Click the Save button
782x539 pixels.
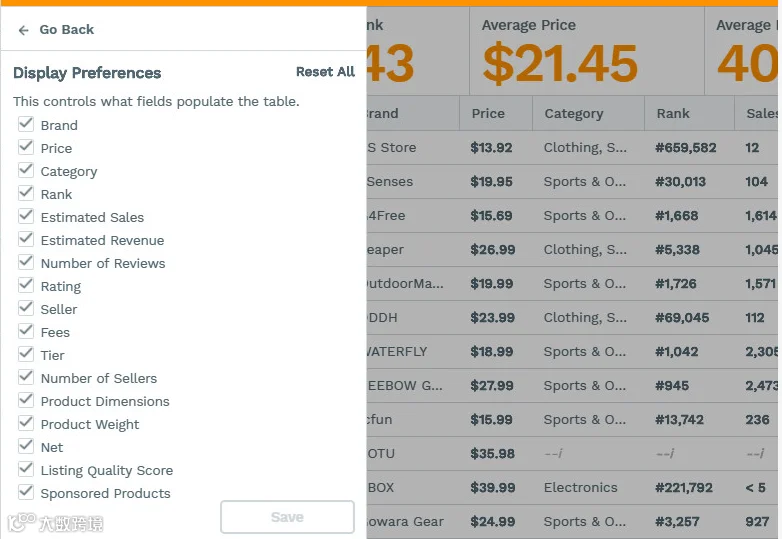coord(287,517)
